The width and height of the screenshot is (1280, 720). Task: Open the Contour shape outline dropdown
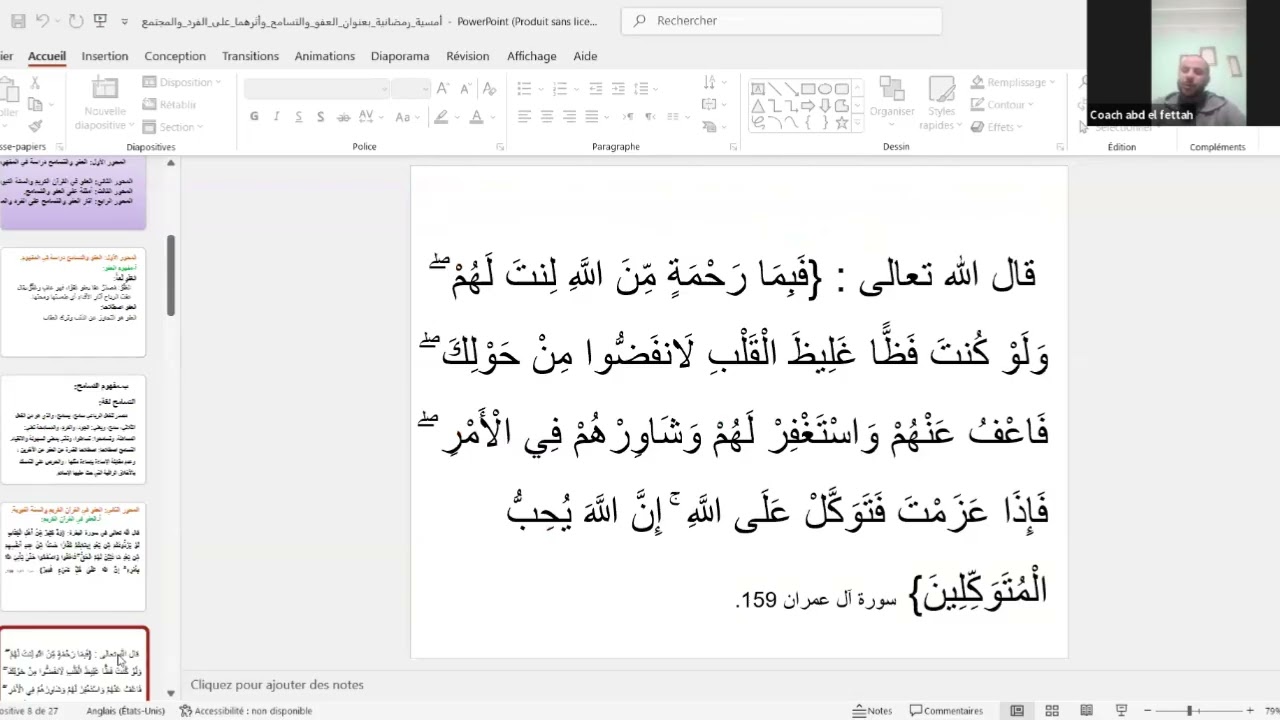tap(1003, 104)
